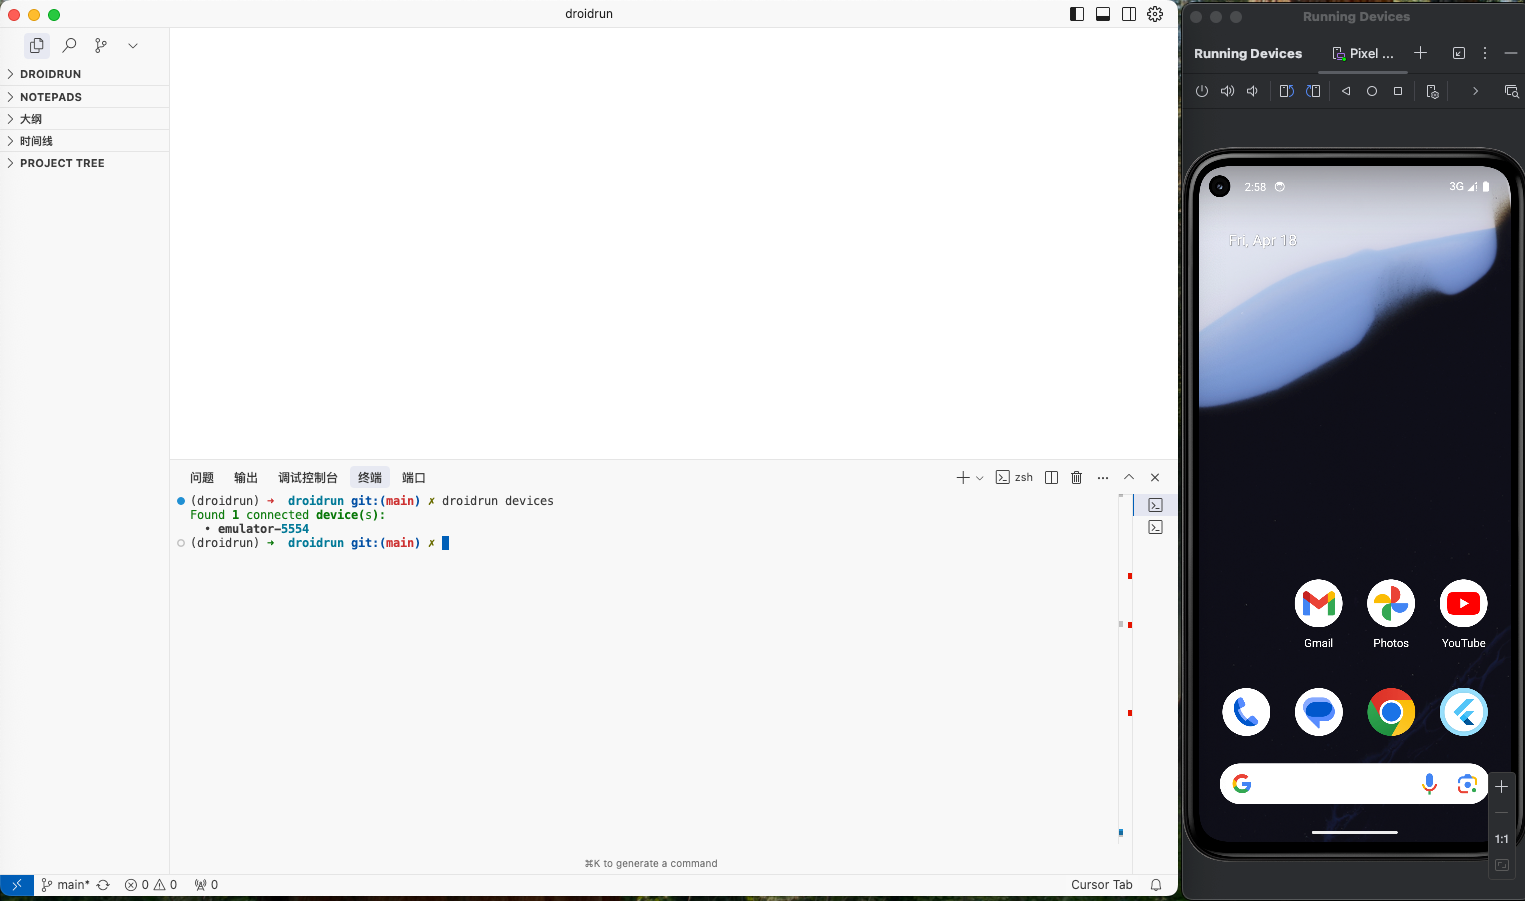Viewport: 1525px width, 901px height.
Task: Open the new terminal profile dropdown arrow
Action: tap(980, 478)
